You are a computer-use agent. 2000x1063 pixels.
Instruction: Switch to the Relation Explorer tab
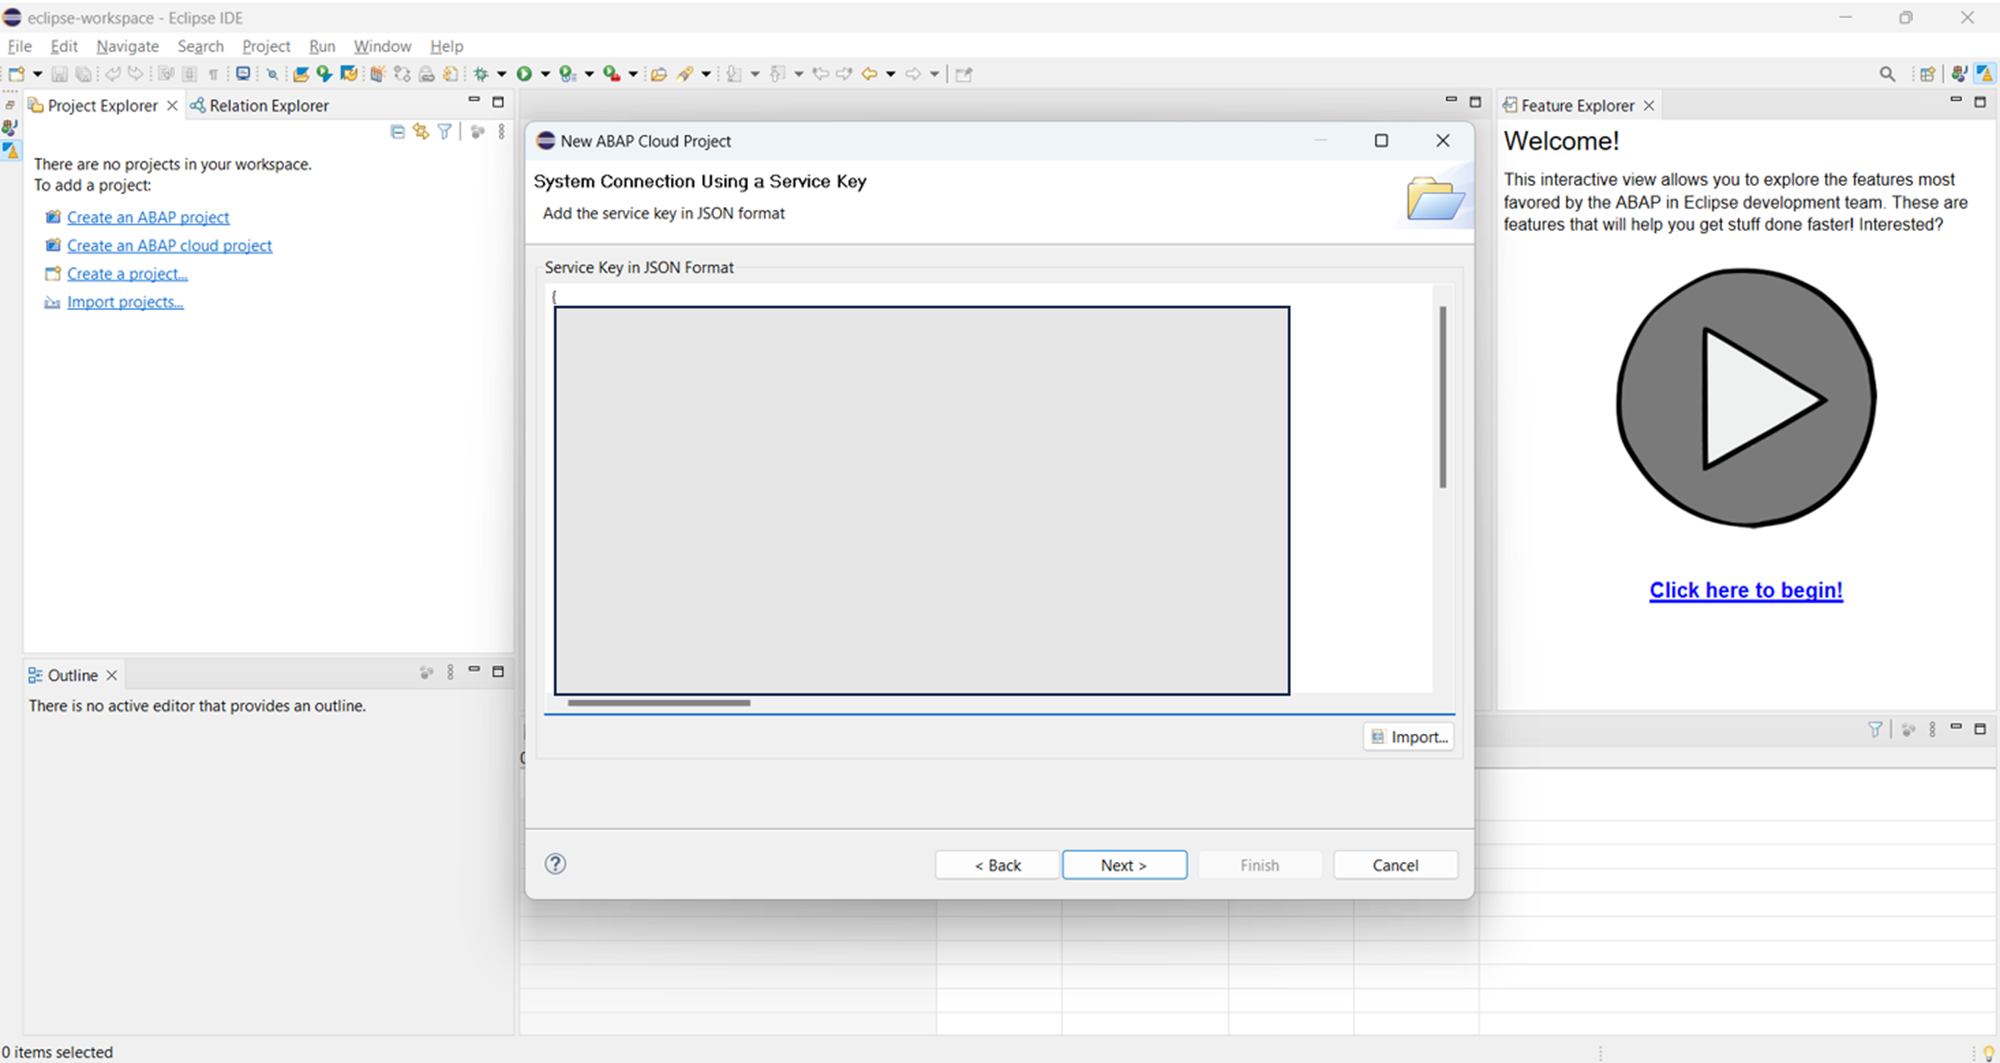(x=260, y=106)
